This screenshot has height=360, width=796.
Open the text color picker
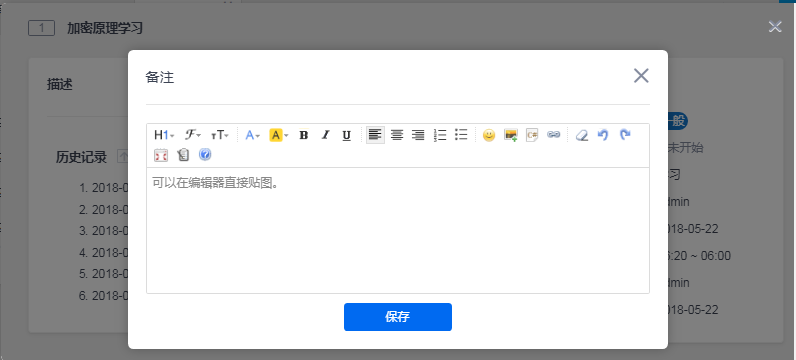coord(252,135)
